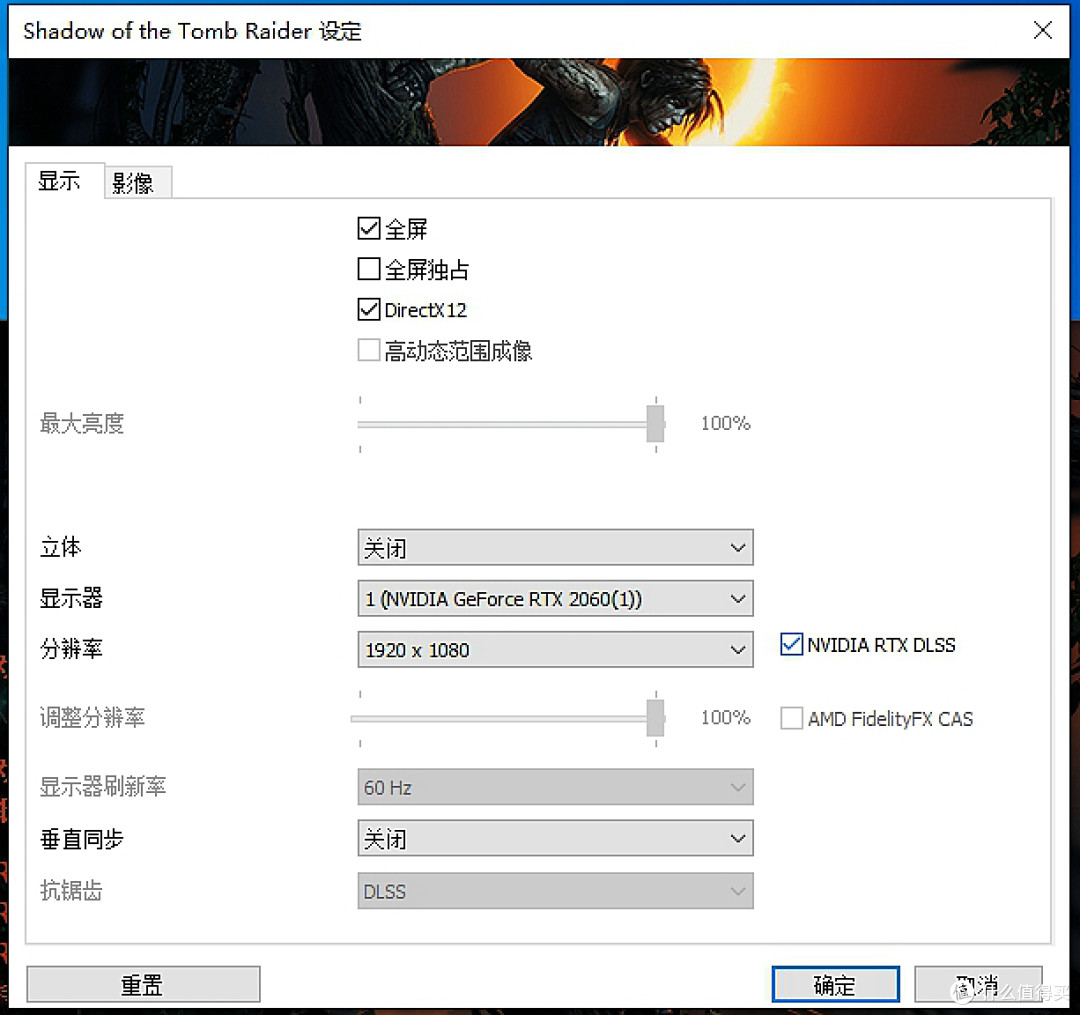Confirm settings with the 确定 button

835,984
